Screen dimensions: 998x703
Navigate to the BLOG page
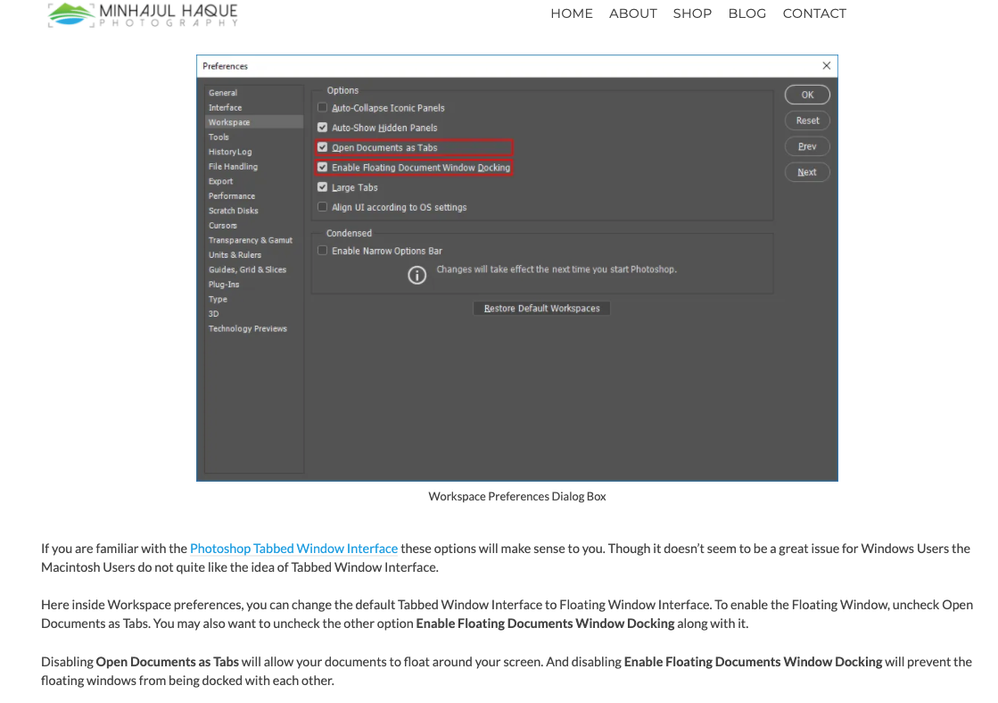pos(747,13)
